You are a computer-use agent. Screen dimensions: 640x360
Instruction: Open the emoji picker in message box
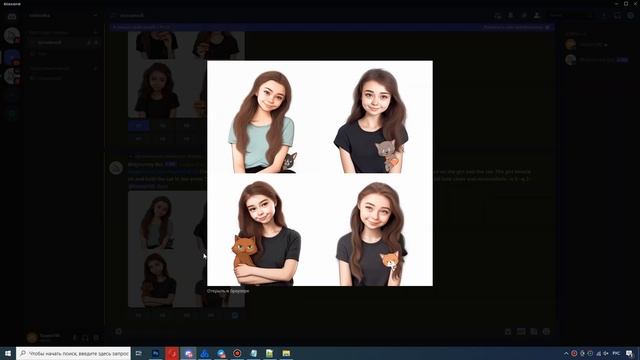pos(547,331)
